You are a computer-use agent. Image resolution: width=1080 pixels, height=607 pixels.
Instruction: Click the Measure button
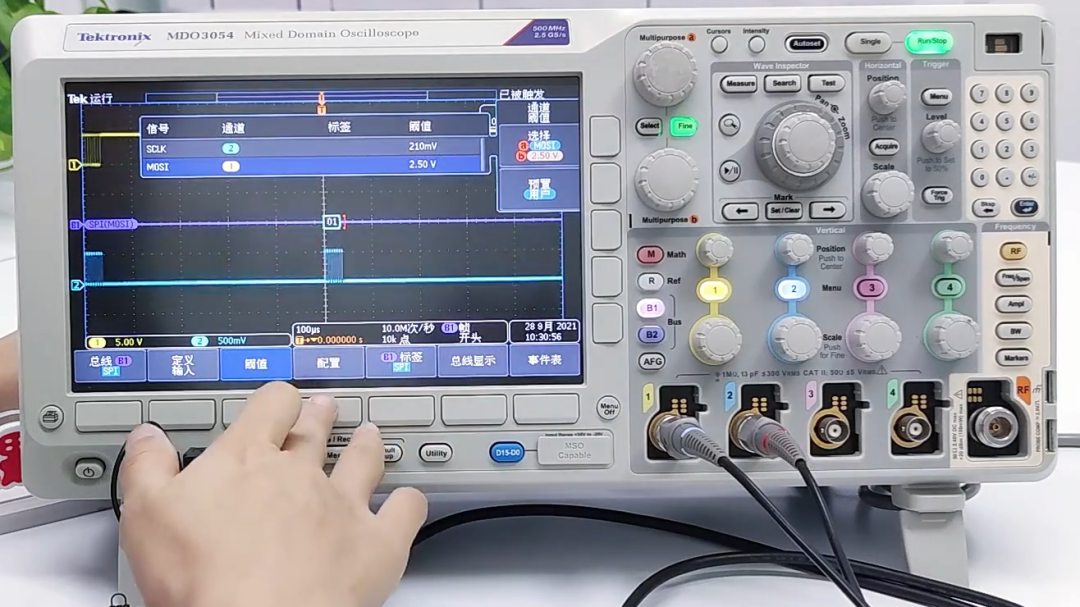[x=740, y=84]
